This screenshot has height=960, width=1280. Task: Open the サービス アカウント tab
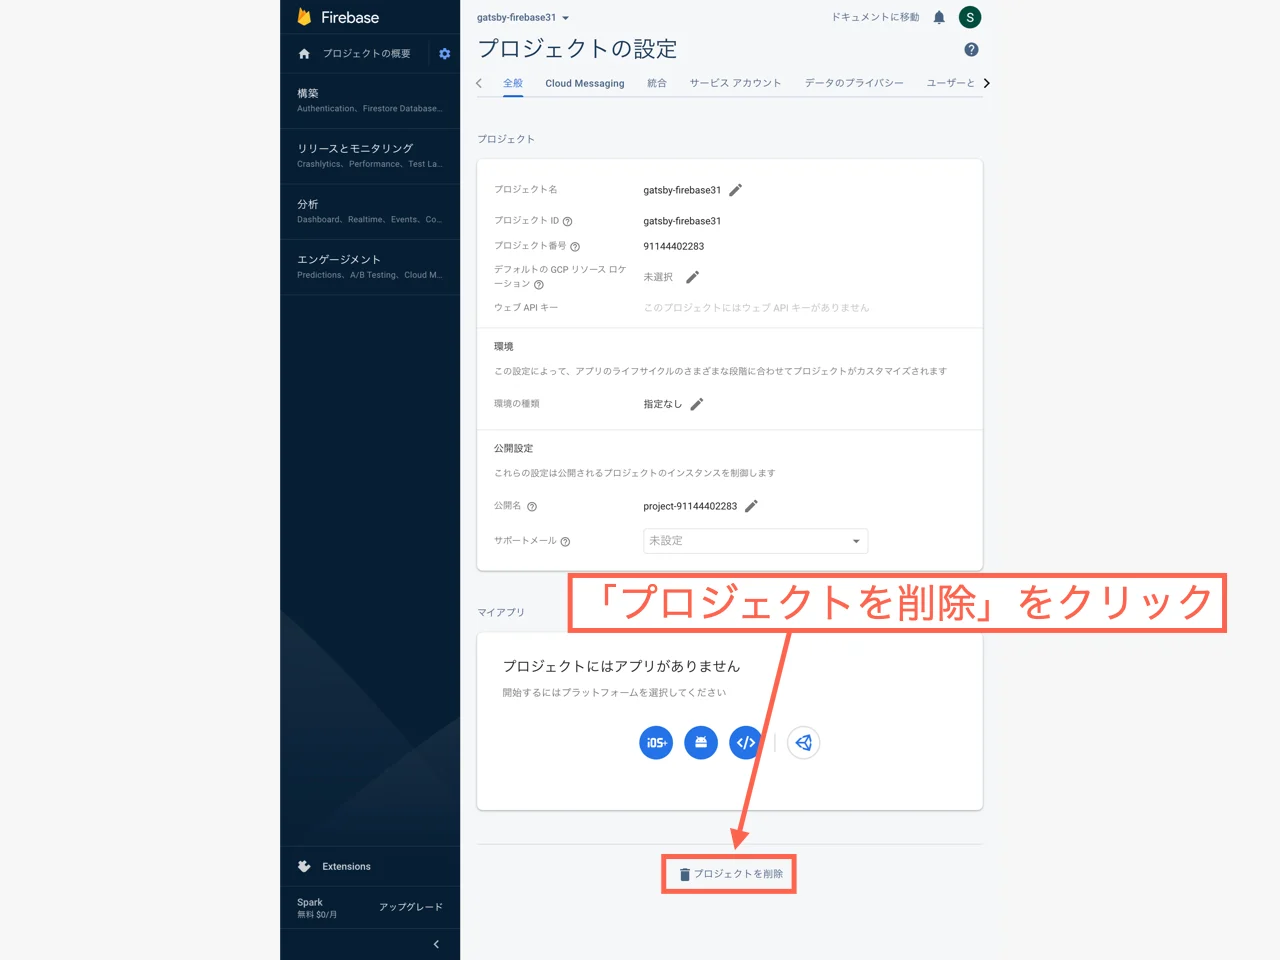(x=736, y=83)
